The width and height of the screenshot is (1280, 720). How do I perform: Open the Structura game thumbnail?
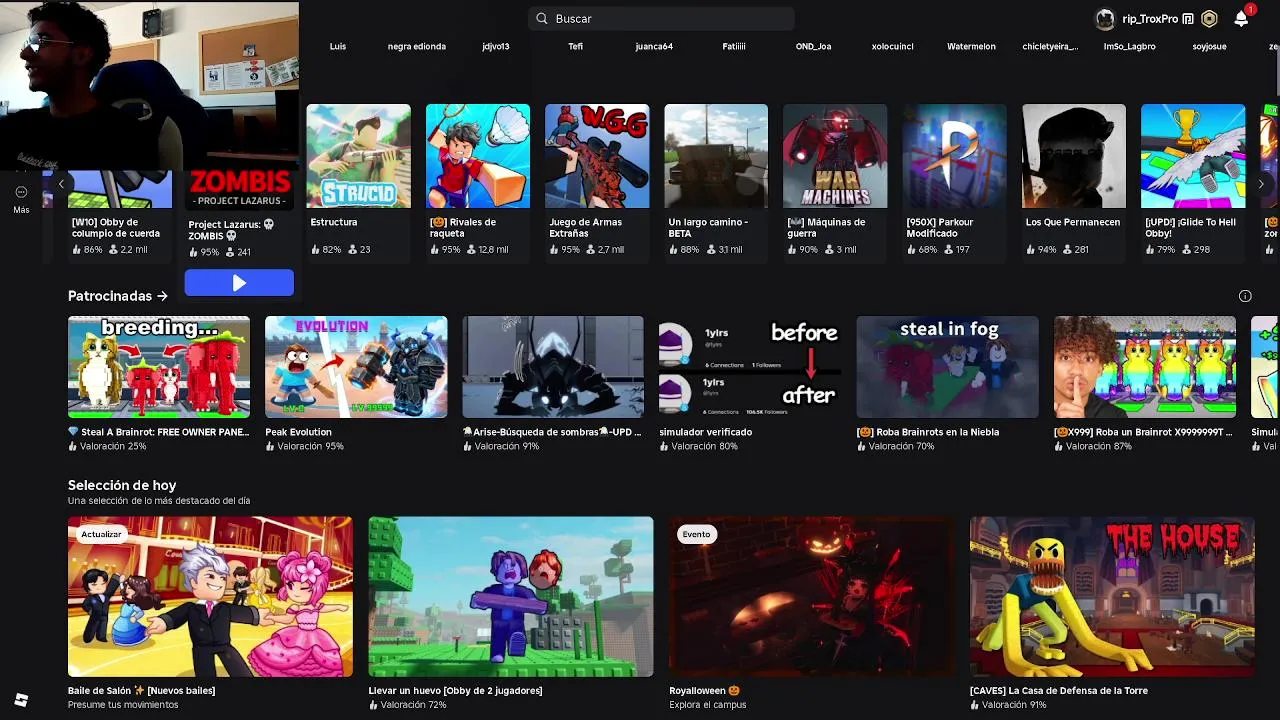[x=358, y=156]
